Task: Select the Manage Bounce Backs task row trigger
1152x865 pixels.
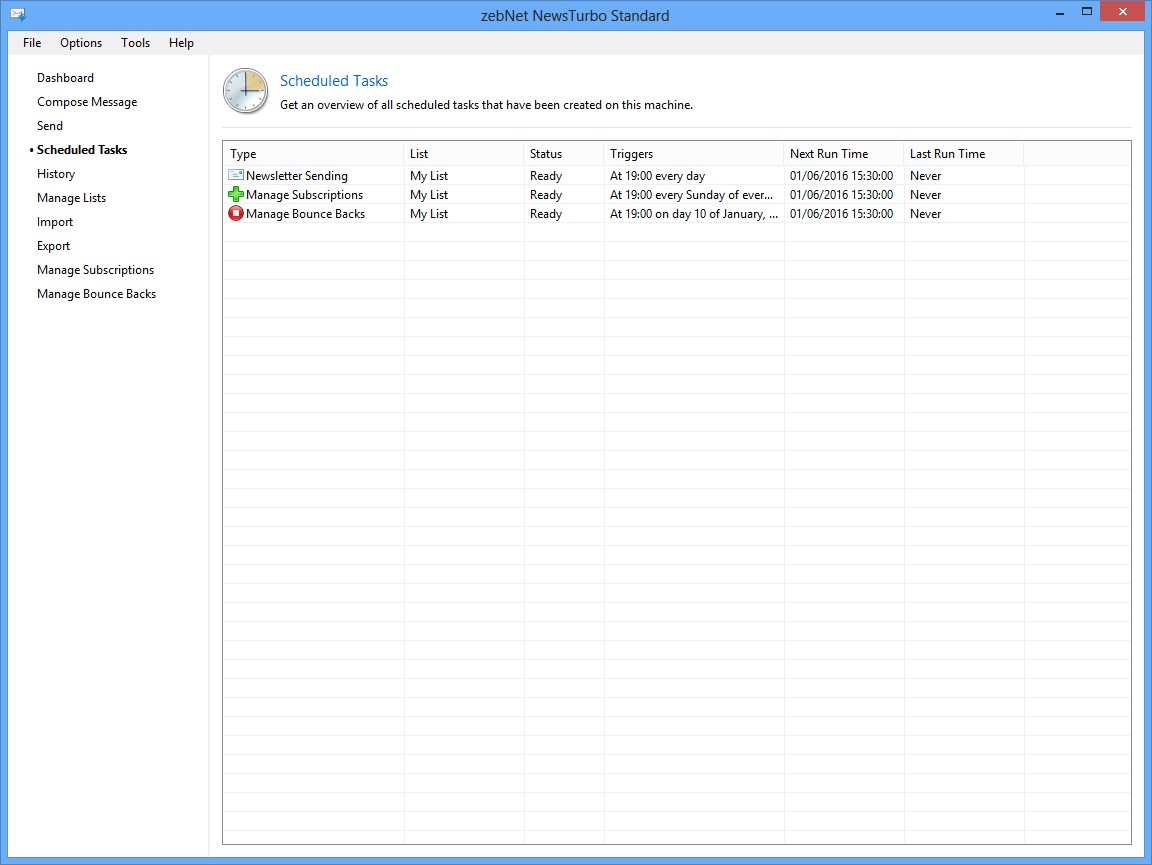Action: 693,214
